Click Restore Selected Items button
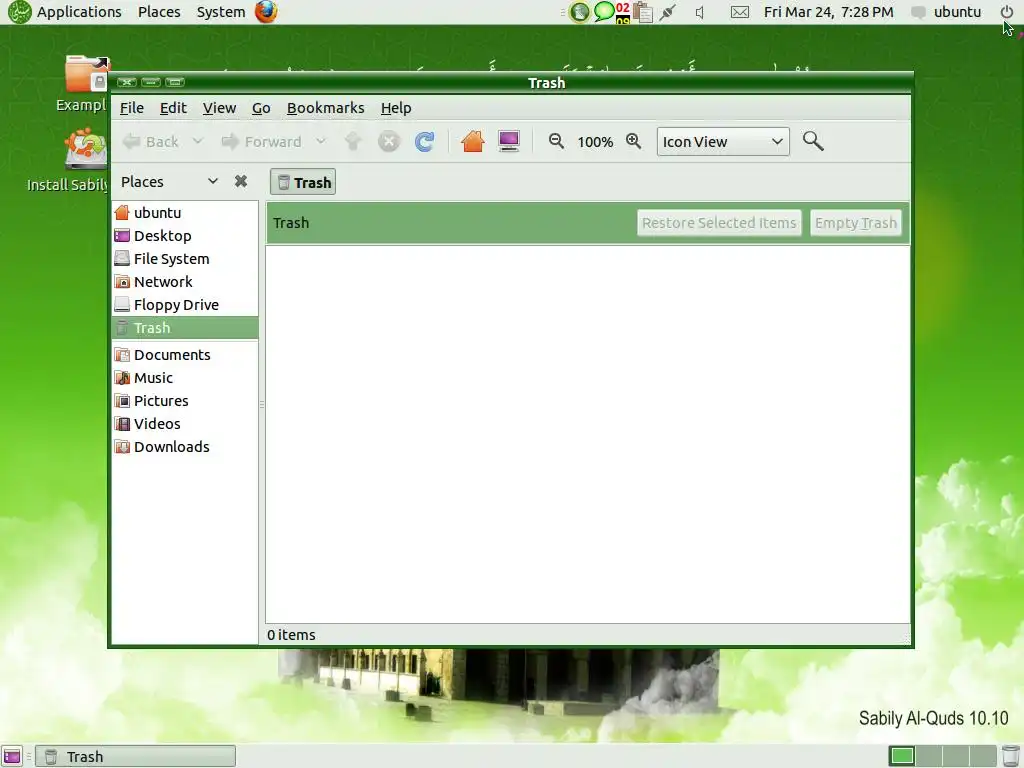1024x768 pixels. (719, 223)
